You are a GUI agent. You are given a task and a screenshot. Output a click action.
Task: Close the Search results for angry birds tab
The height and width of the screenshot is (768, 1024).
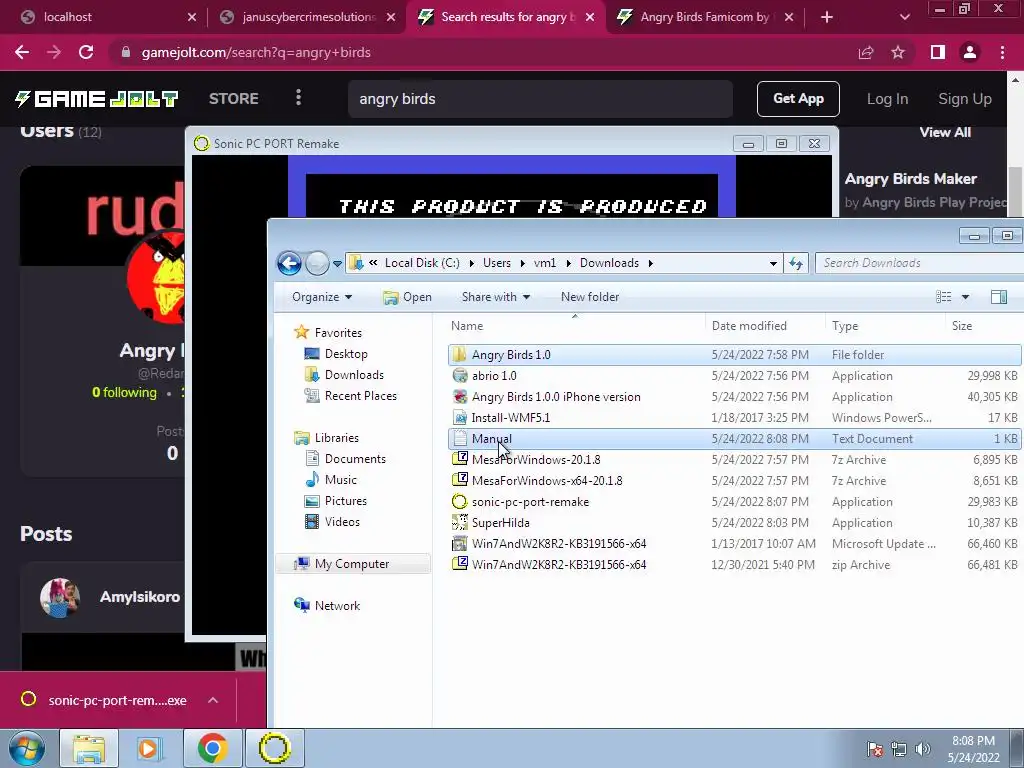pos(590,17)
